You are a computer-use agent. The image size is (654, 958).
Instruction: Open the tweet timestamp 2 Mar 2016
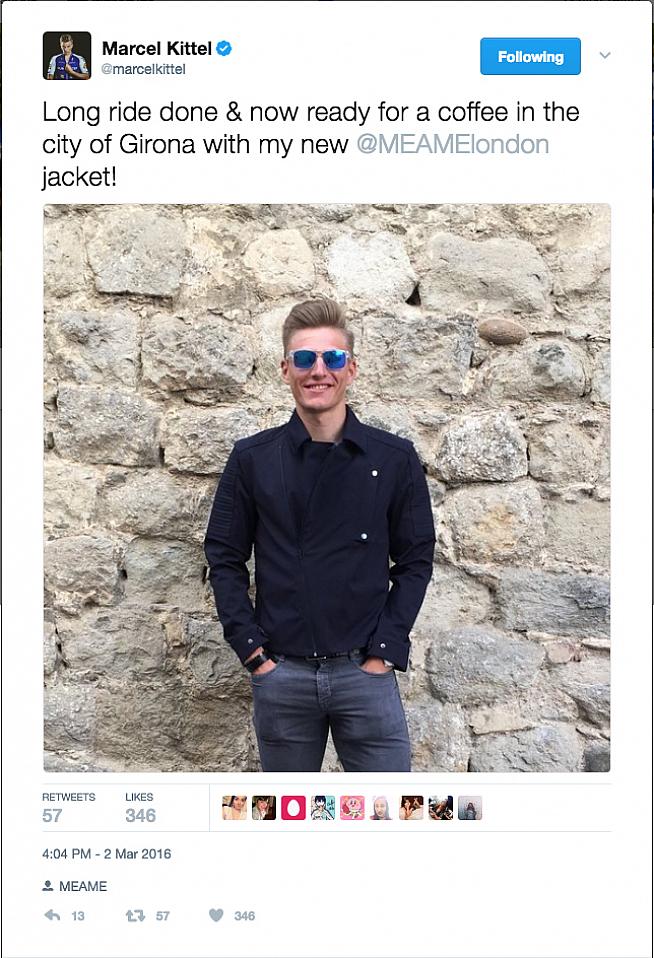coord(106,854)
